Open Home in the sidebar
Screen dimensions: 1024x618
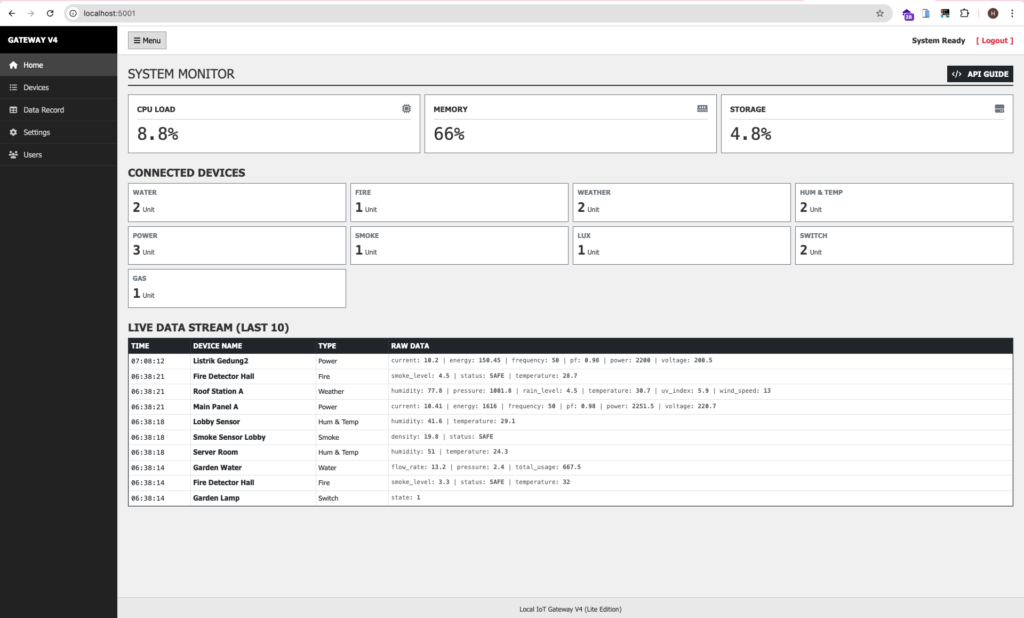[33, 65]
